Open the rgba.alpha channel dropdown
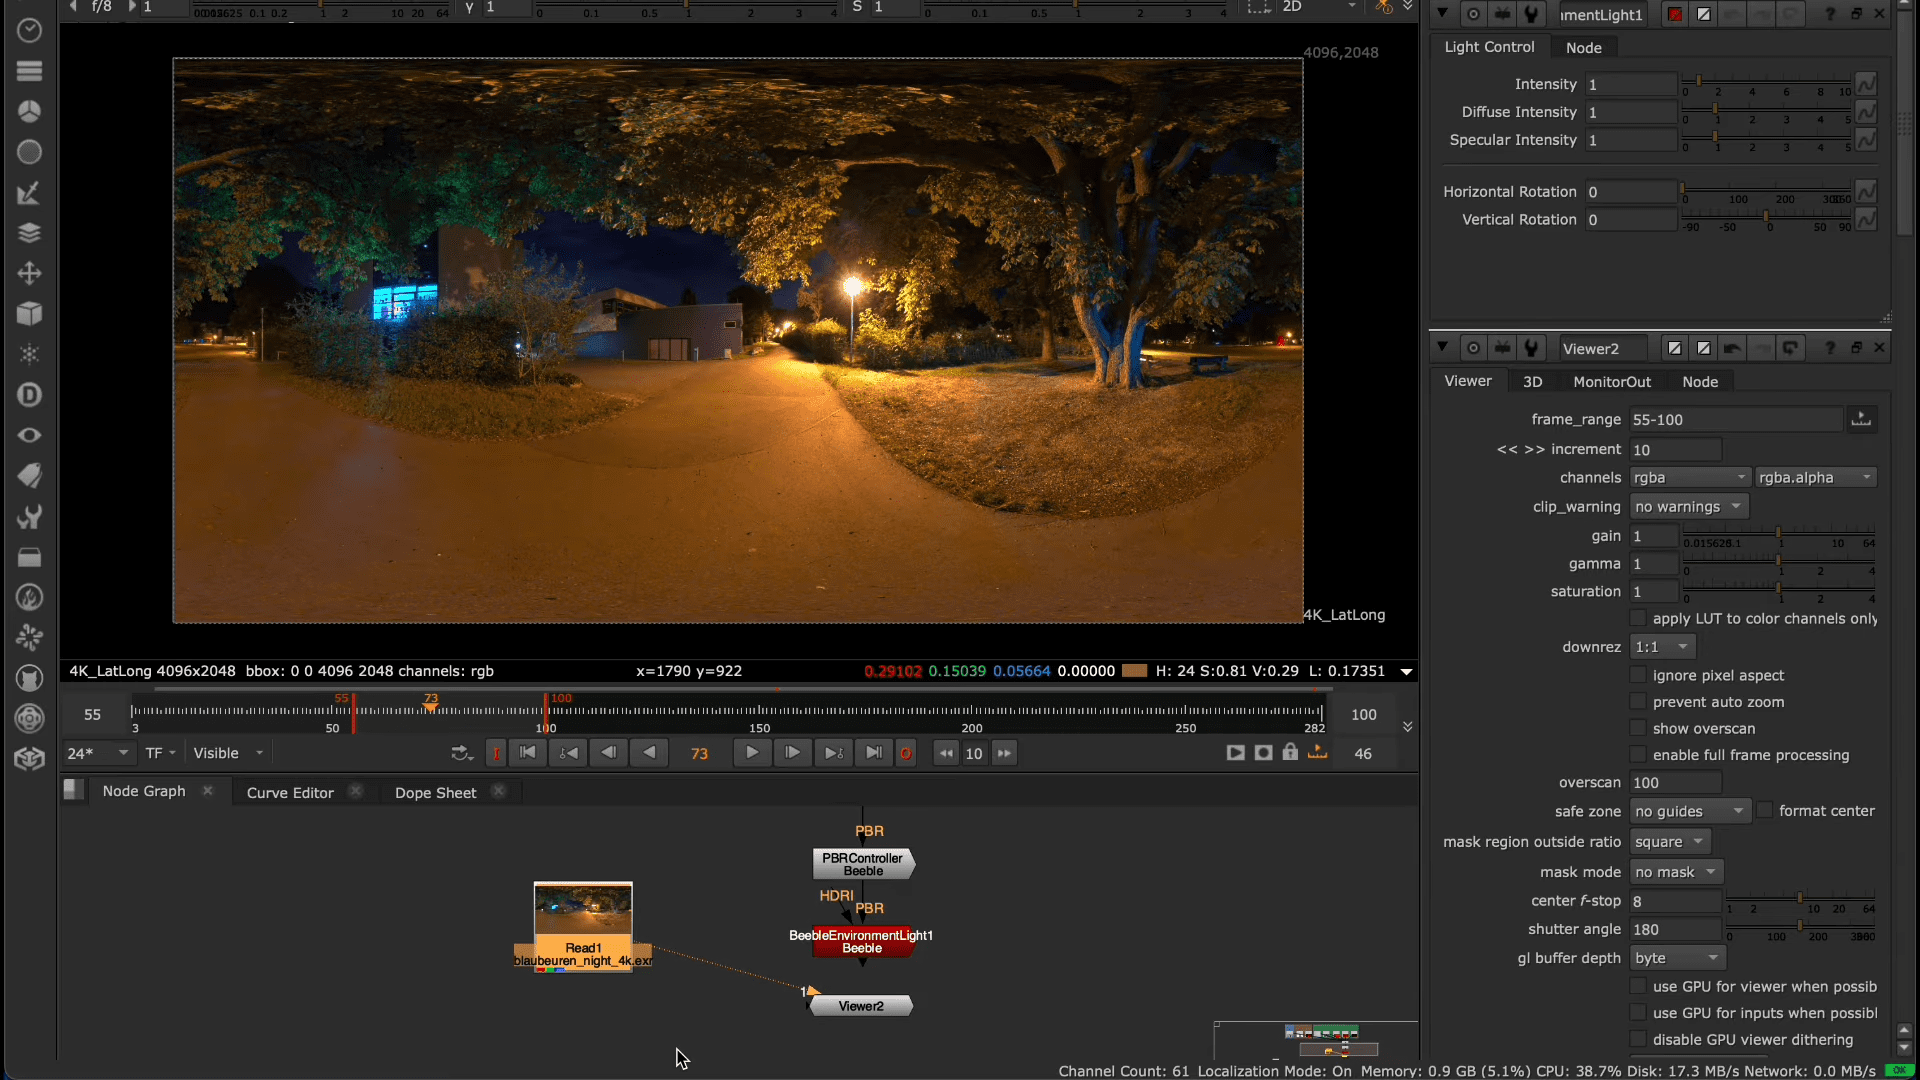Image resolution: width=1920 pixels, height=1080 pixels. (1816, 477)
